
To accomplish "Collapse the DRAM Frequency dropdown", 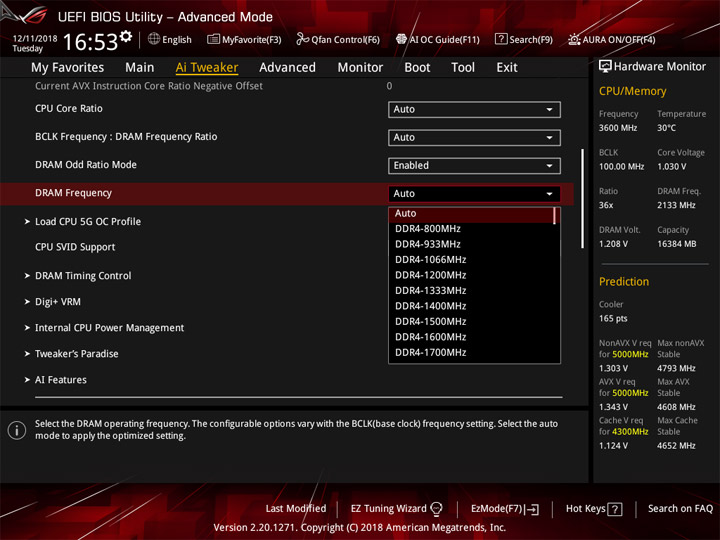I will click(x=474, y=194).
